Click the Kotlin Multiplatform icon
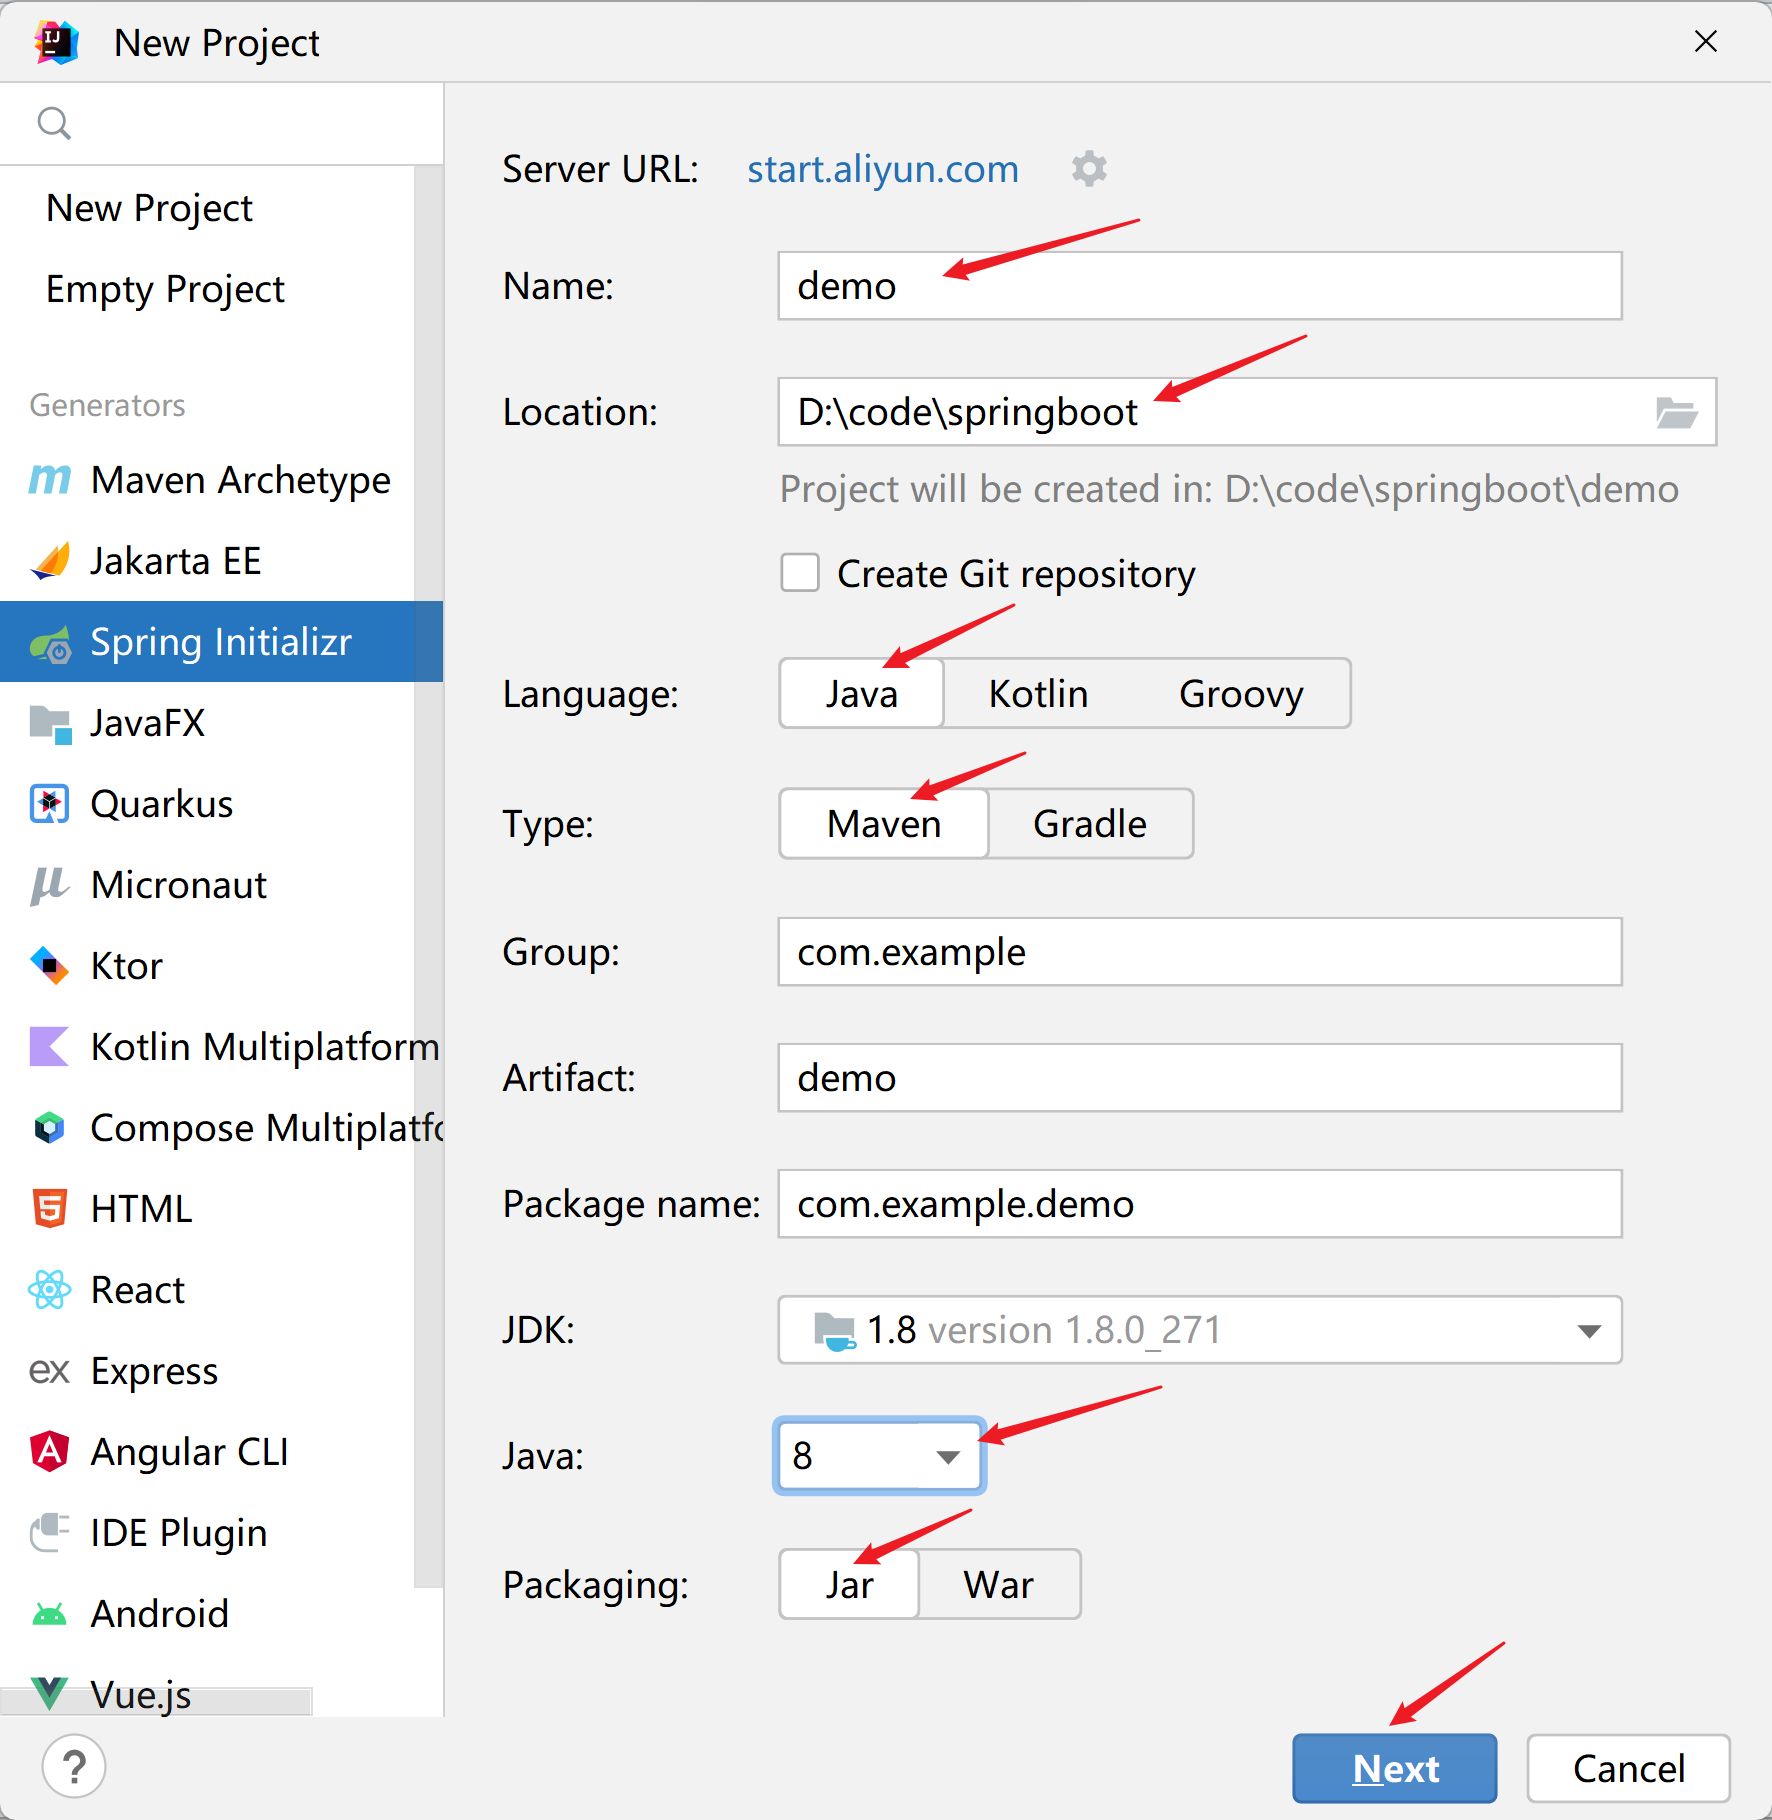 coord(50,1047)
